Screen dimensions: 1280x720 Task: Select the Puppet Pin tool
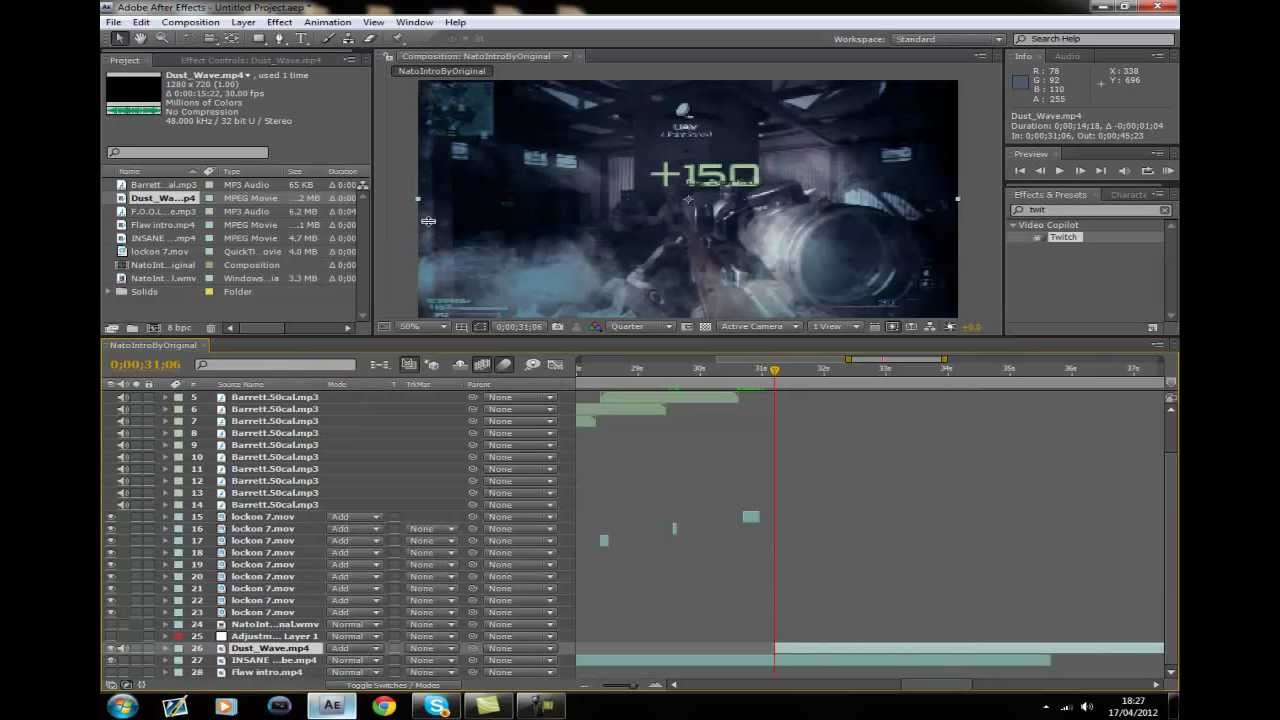(398, 39)
